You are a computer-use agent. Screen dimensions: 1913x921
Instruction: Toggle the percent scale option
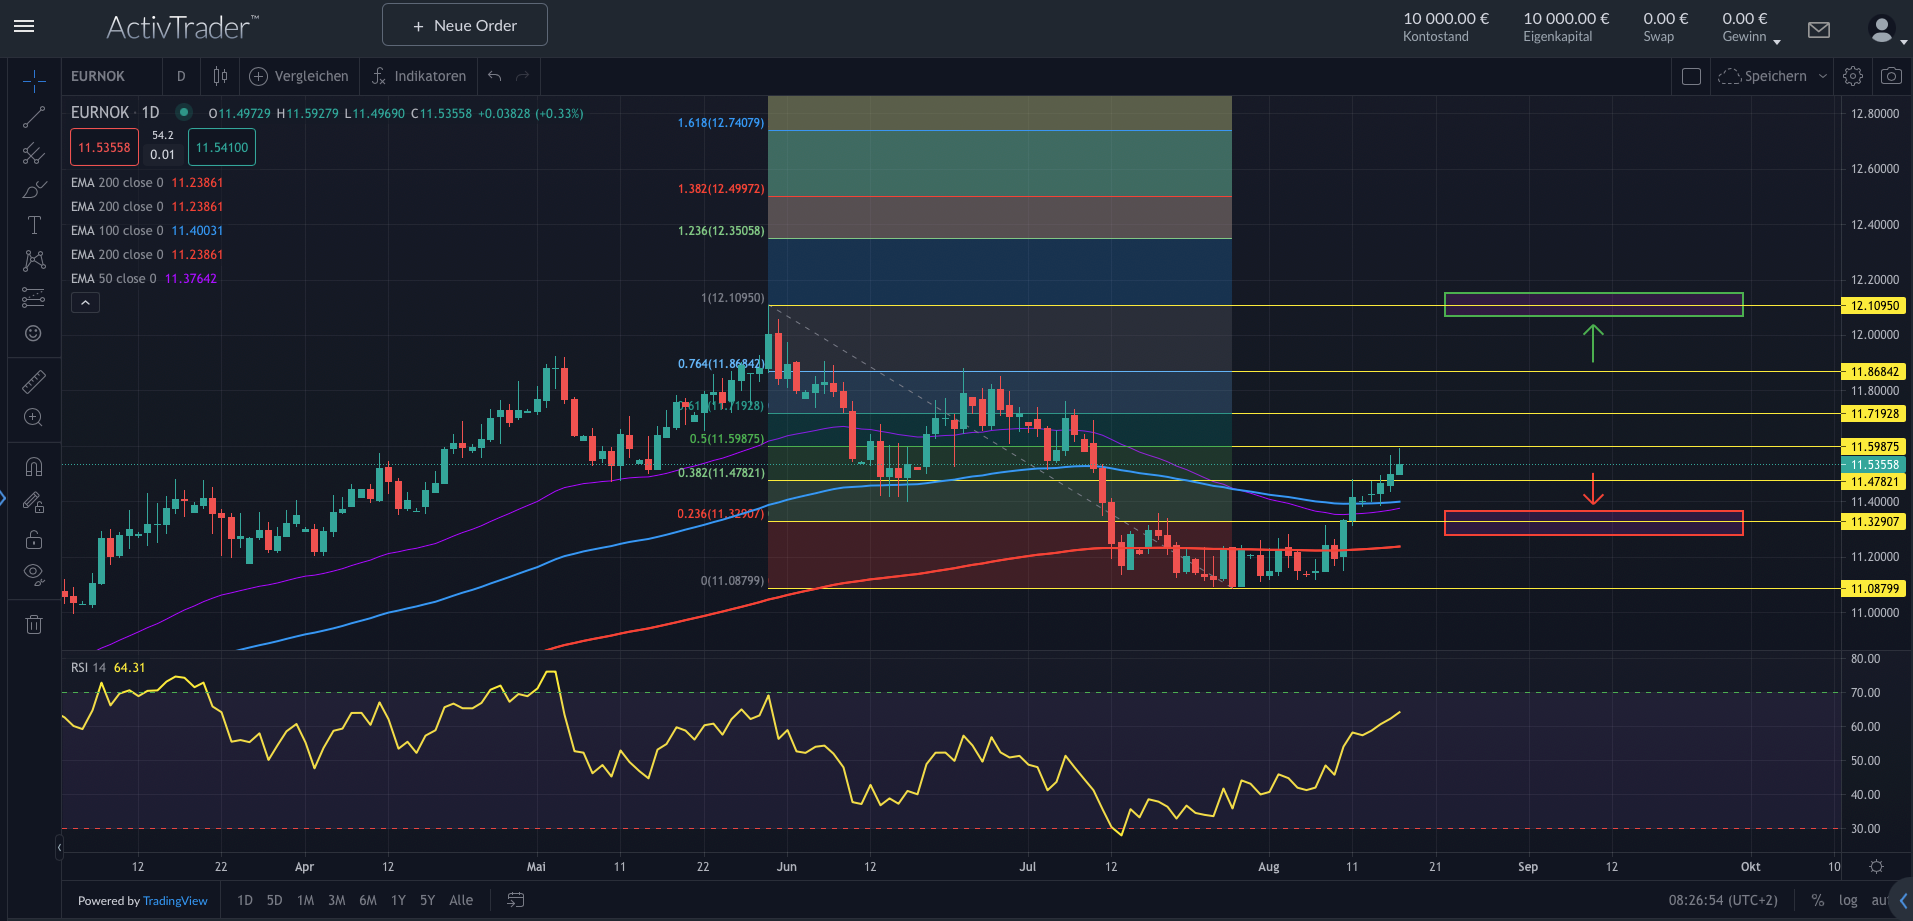pos(1817,900)
